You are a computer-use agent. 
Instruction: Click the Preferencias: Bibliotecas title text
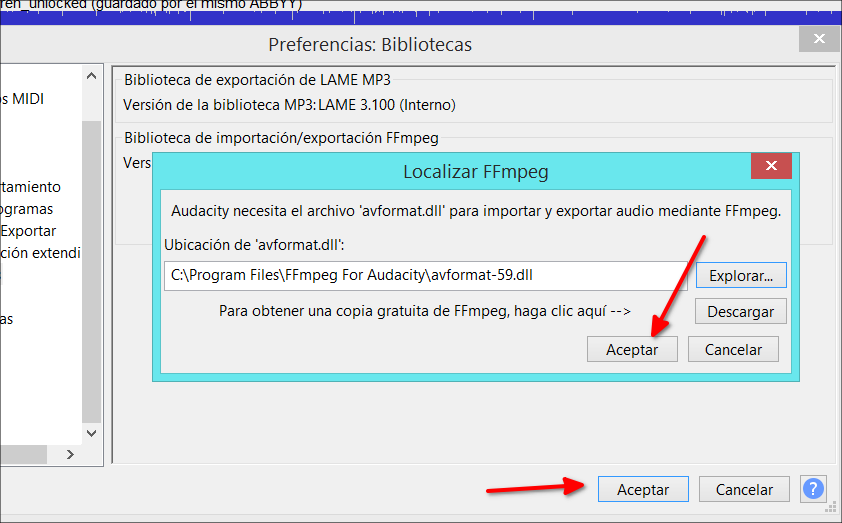[370, 45]
